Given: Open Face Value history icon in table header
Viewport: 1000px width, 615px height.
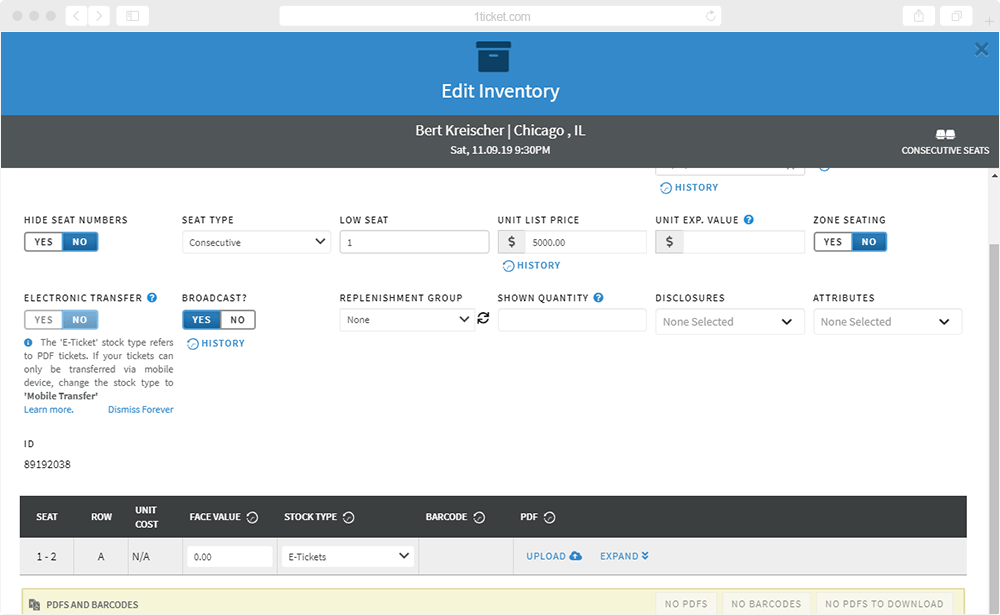Looking at the screenshot, I should click(253, 517).
